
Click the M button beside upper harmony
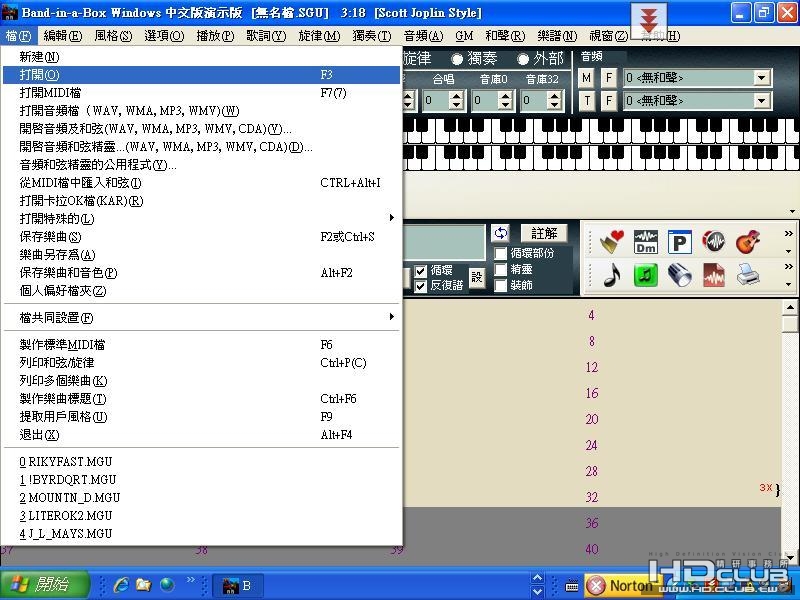(x=587, y=78)
